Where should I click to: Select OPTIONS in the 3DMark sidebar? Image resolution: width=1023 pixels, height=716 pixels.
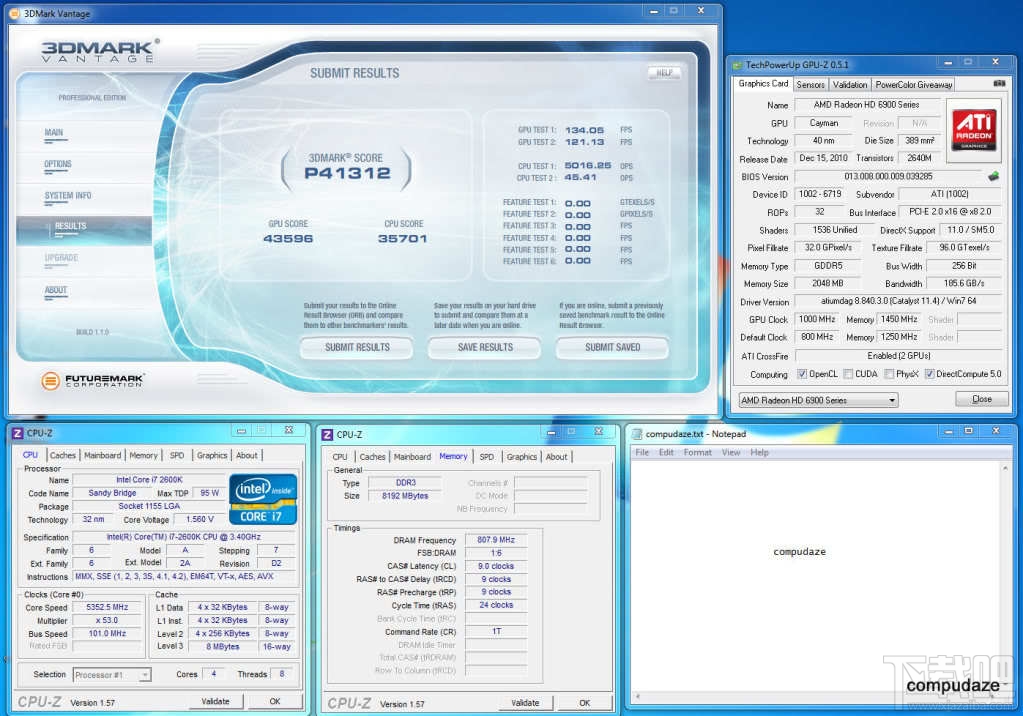coord(58,164)
